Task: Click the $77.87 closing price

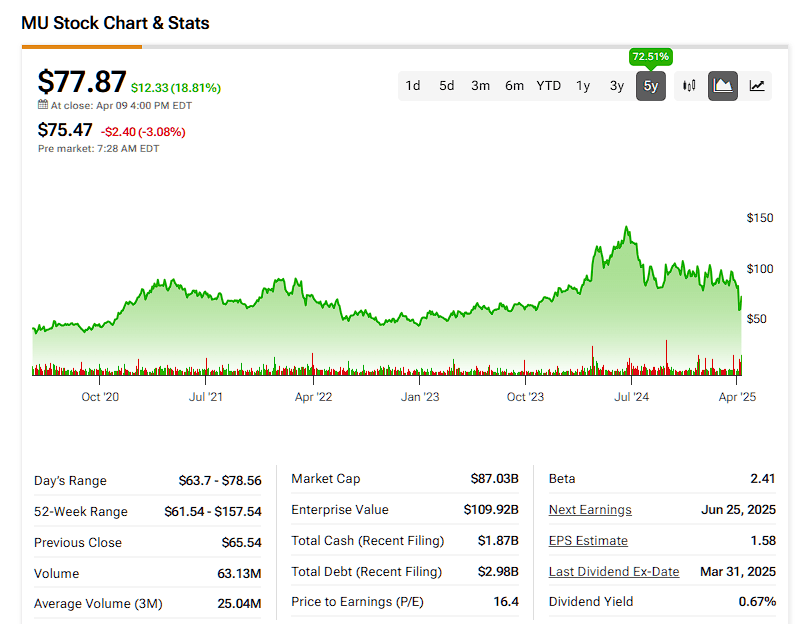Action: (82, 82)
